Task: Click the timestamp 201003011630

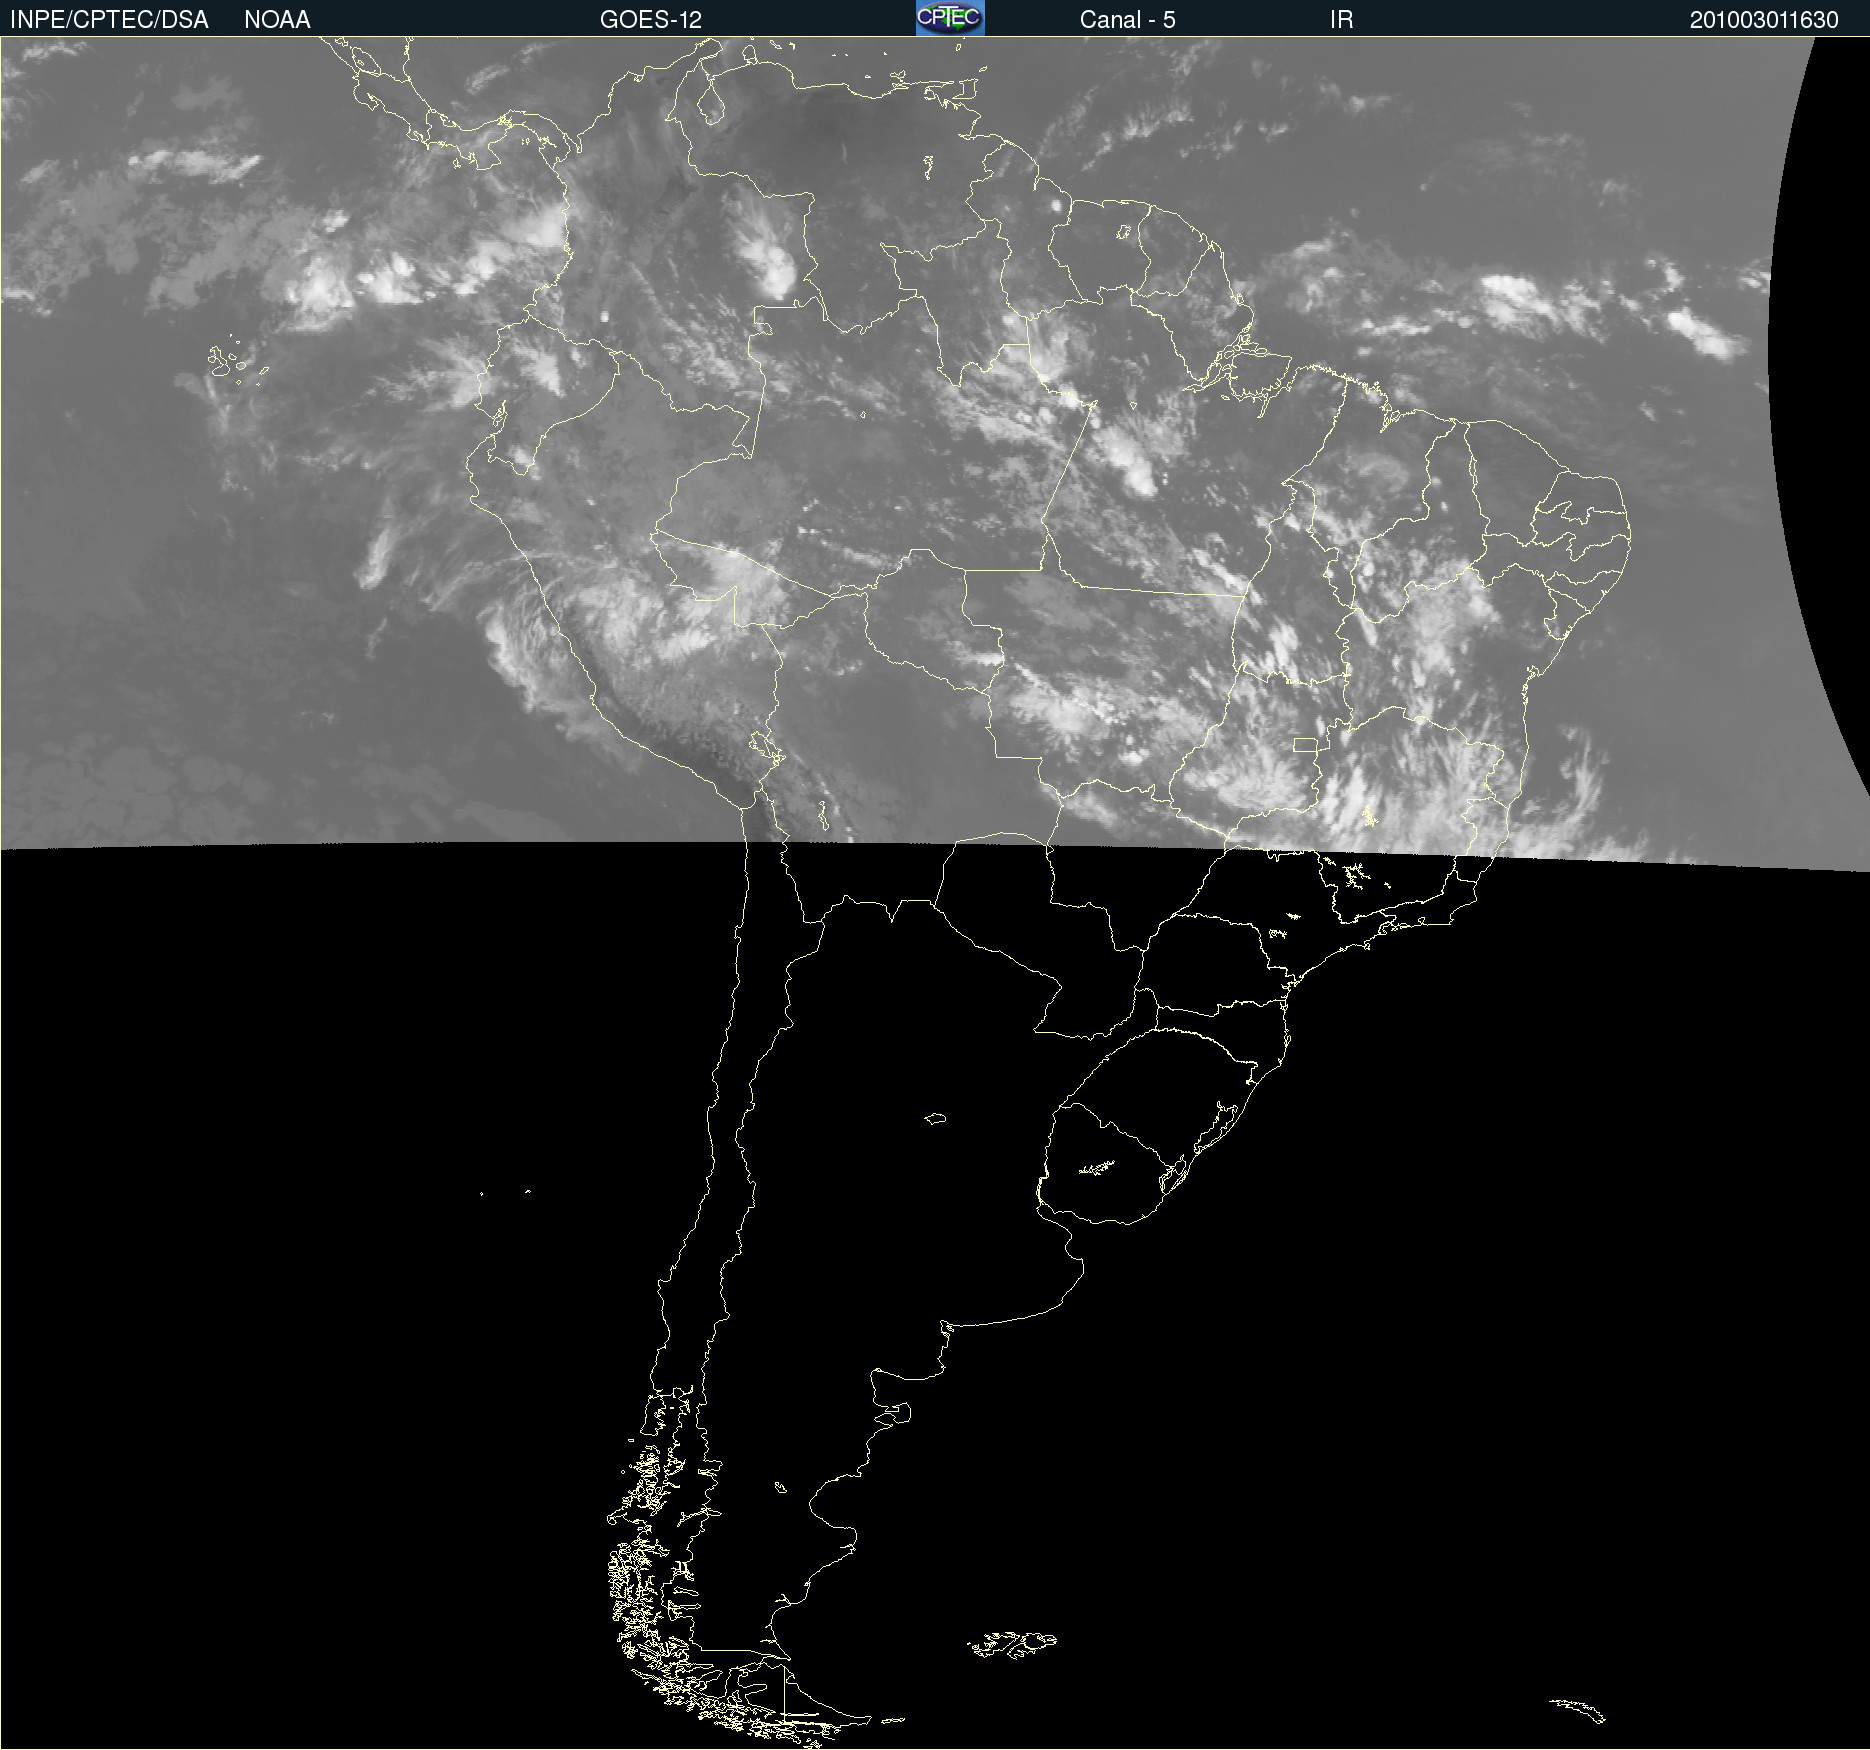Action: 1764,20
